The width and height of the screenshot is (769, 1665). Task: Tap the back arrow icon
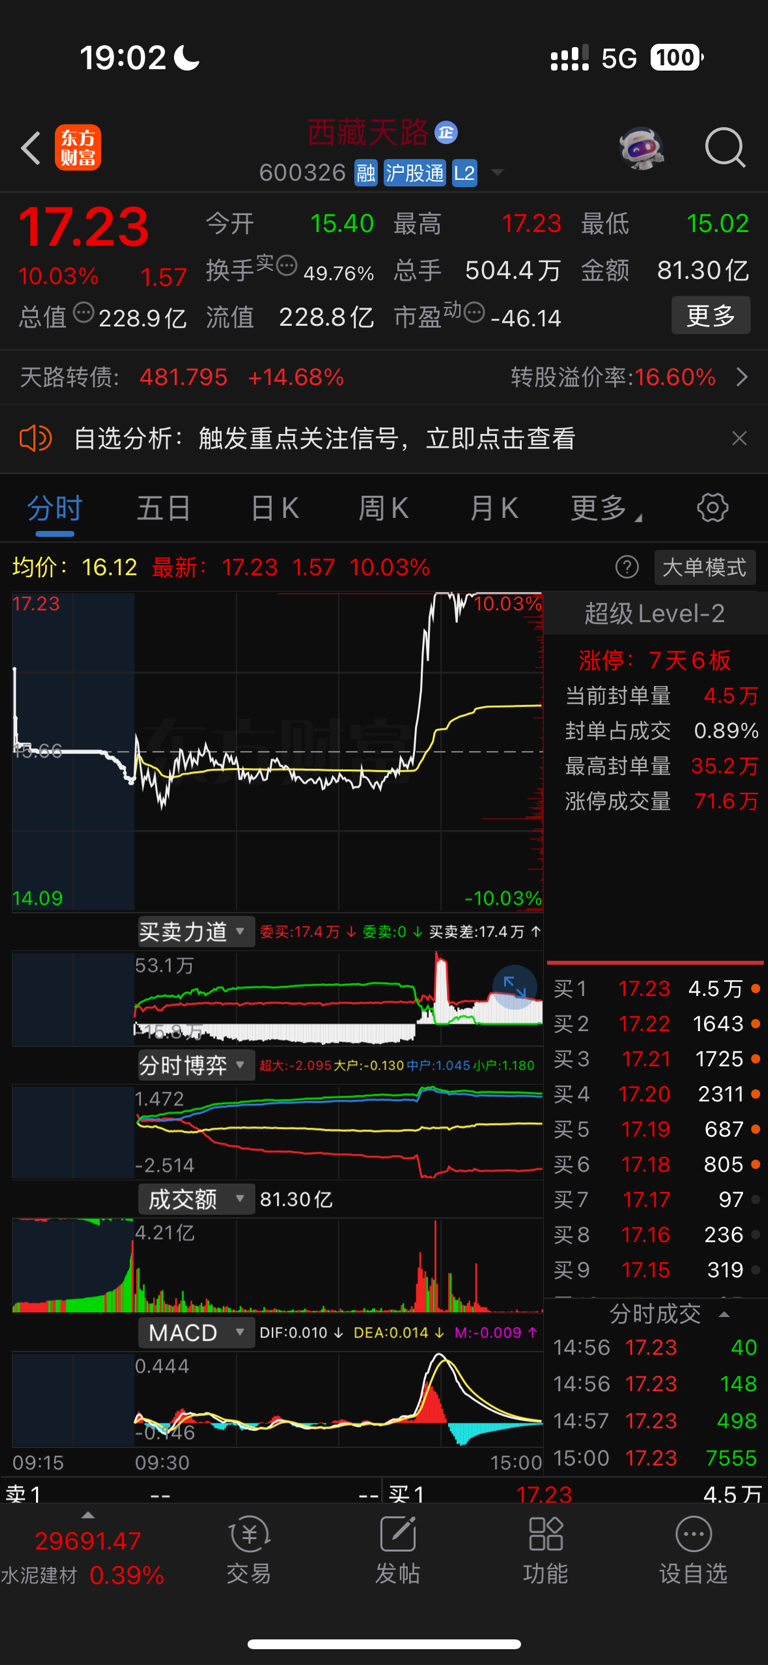pyautogui.click(x=31, y=148)
